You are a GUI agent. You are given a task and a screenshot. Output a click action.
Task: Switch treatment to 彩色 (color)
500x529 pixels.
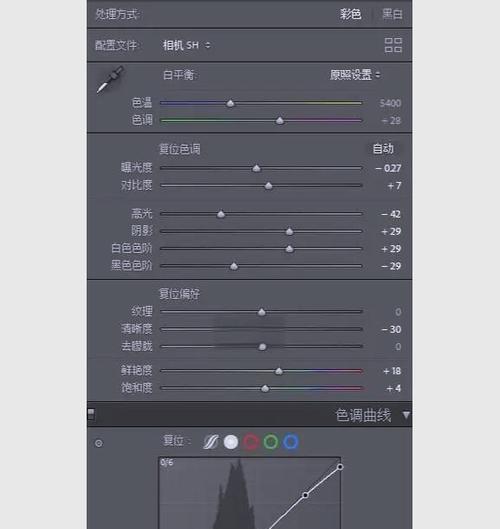(350, 14)
